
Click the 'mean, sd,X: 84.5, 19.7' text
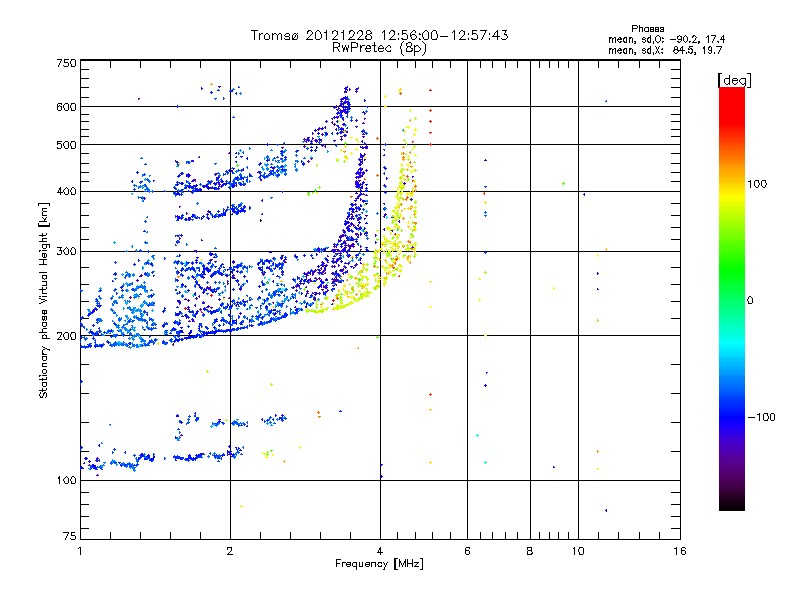(665, 50)
